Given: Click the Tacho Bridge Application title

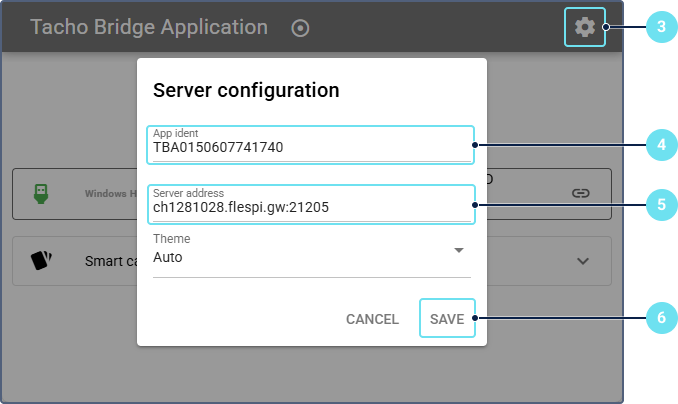Looking at the screenshot, I should [x=149, y=27].
